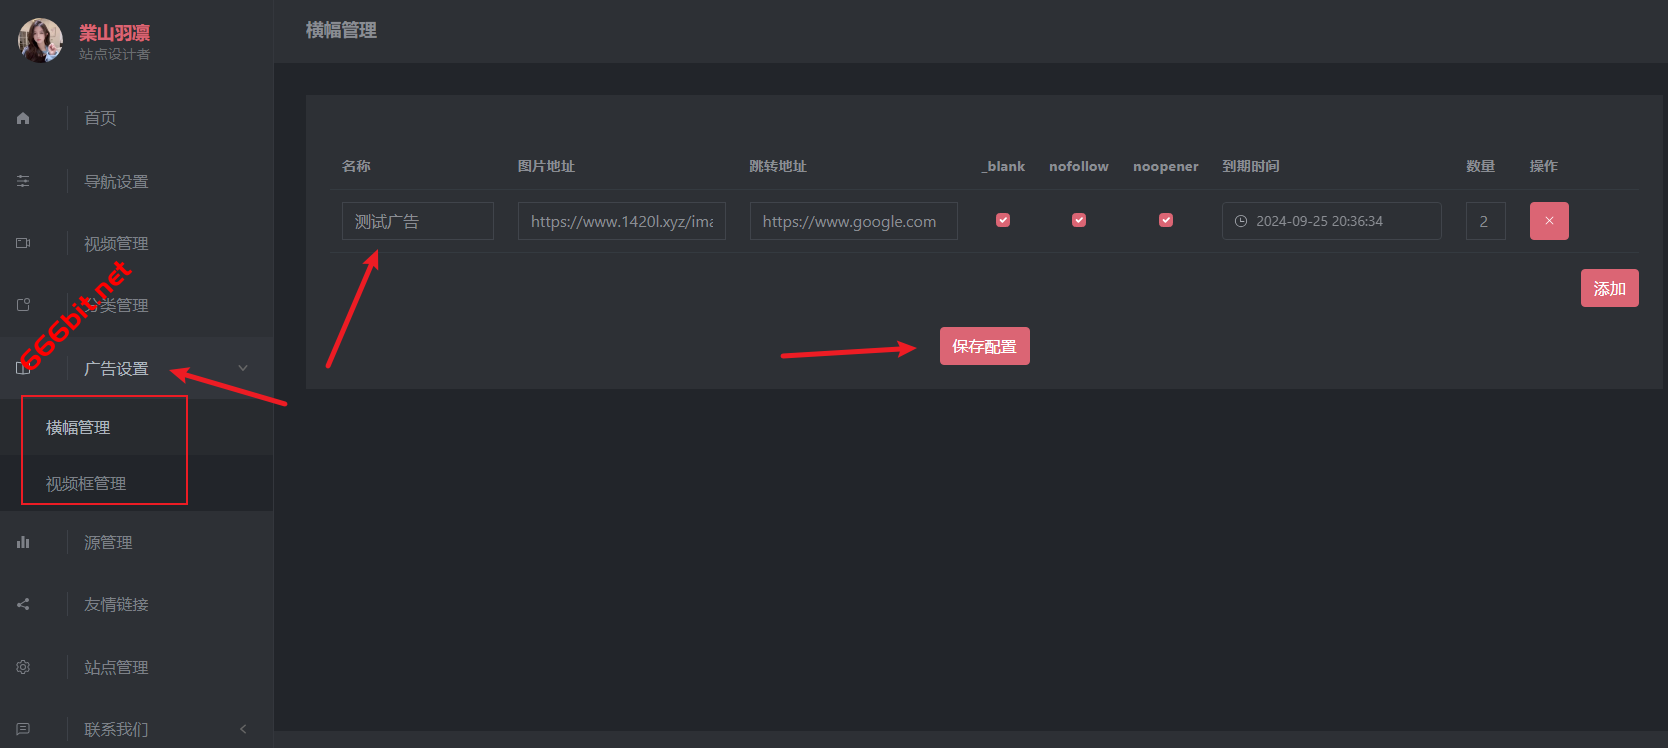
Task: Click the gear icon for 站点管理
Action: pos(23,667)
